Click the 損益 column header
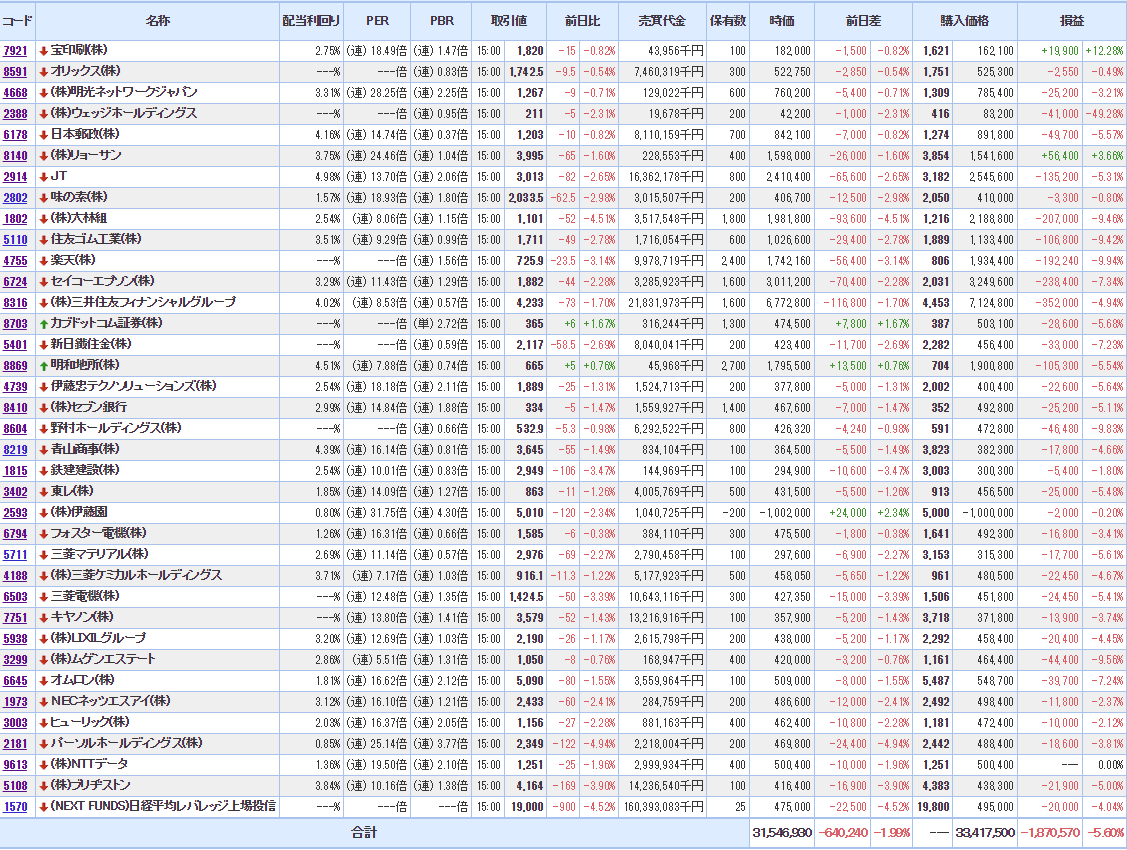 1071,21
